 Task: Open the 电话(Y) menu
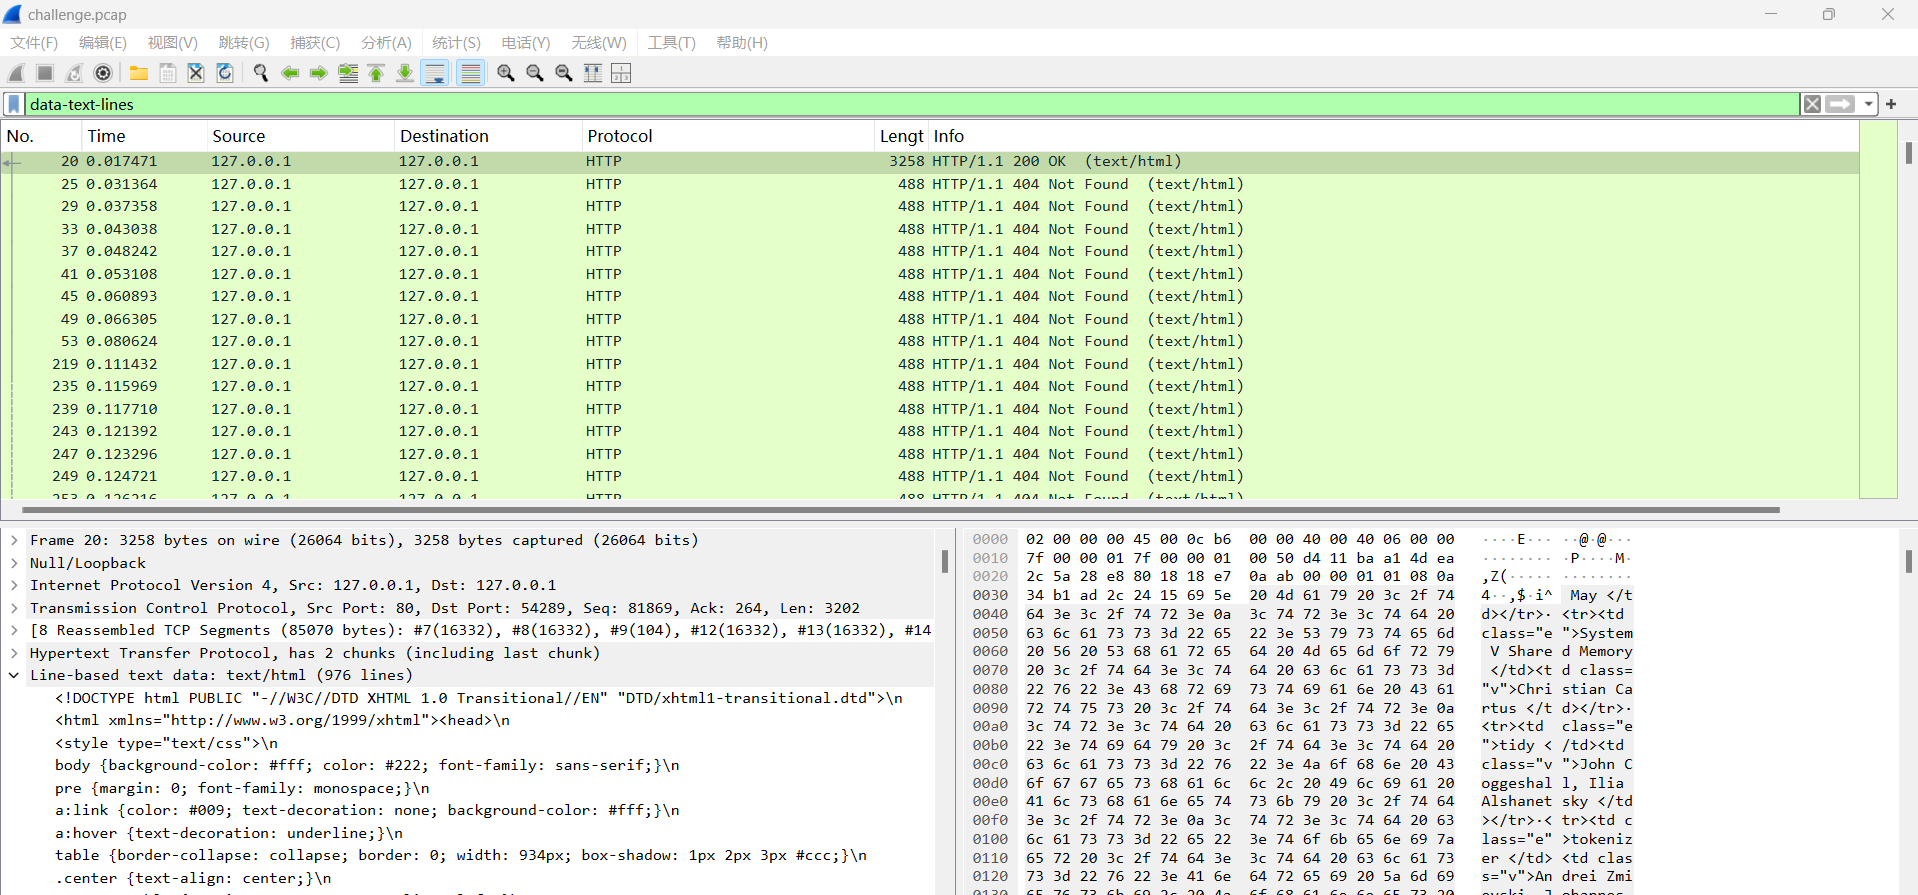pos(526,43)
